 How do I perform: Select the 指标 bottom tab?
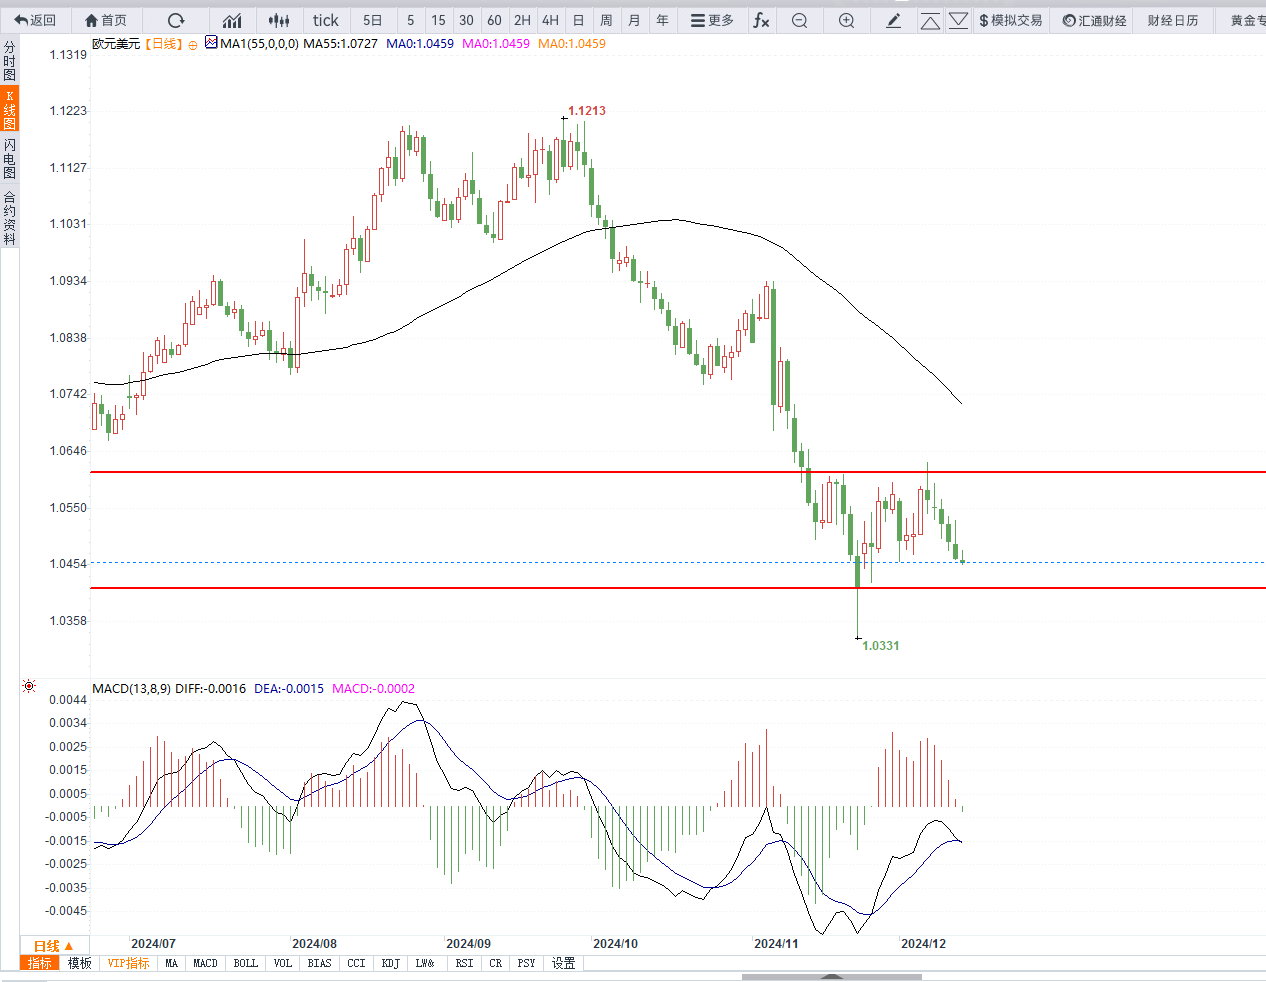(x=40, y=963)
